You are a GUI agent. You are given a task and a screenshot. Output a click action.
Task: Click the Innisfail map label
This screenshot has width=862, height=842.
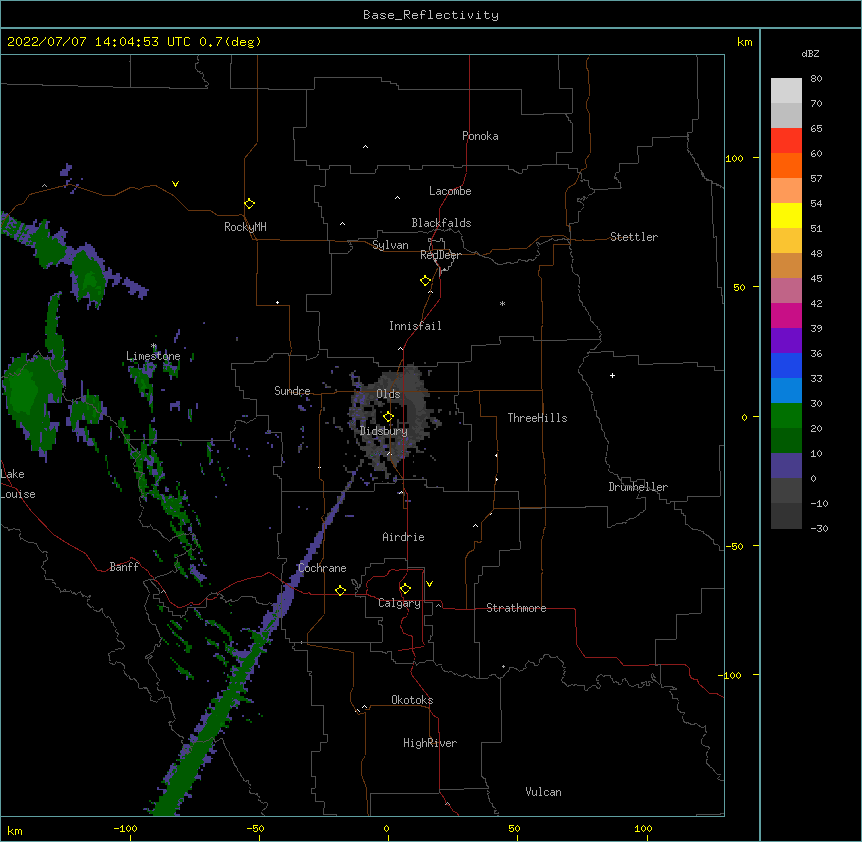(415, 326)
